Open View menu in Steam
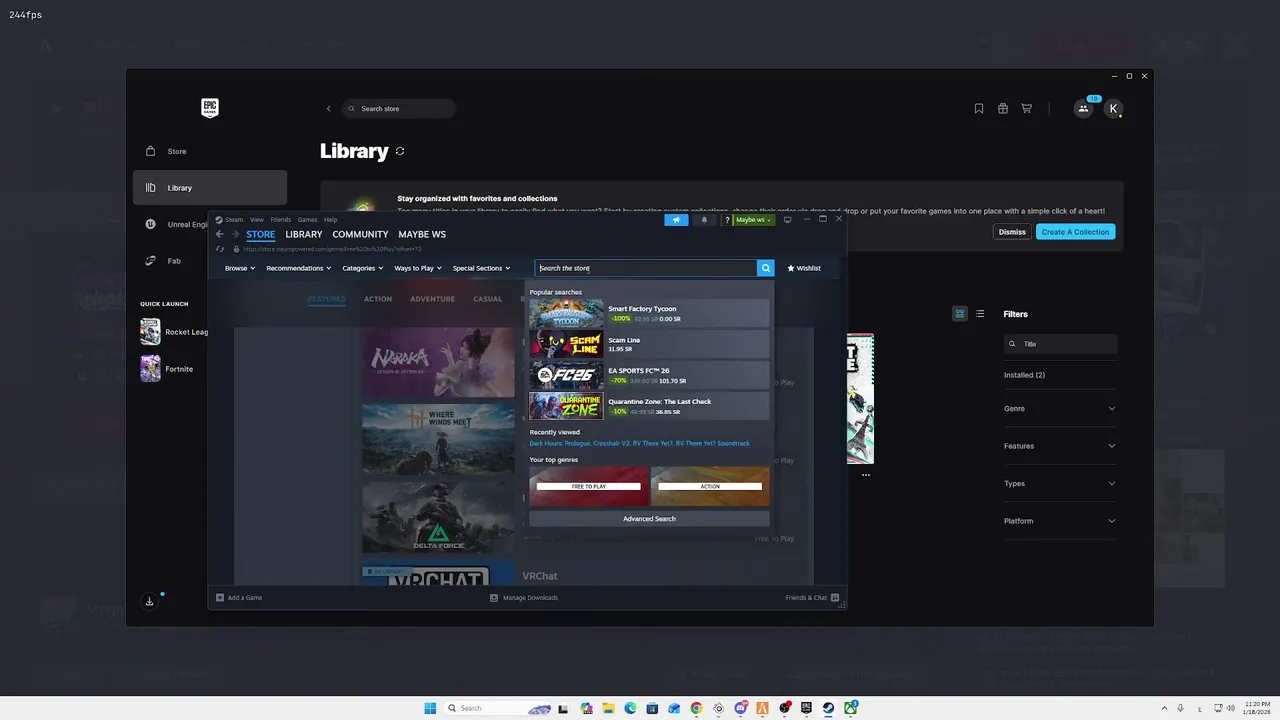The width and height of the screenshot is (1280, 720). (x=257, y=219)
